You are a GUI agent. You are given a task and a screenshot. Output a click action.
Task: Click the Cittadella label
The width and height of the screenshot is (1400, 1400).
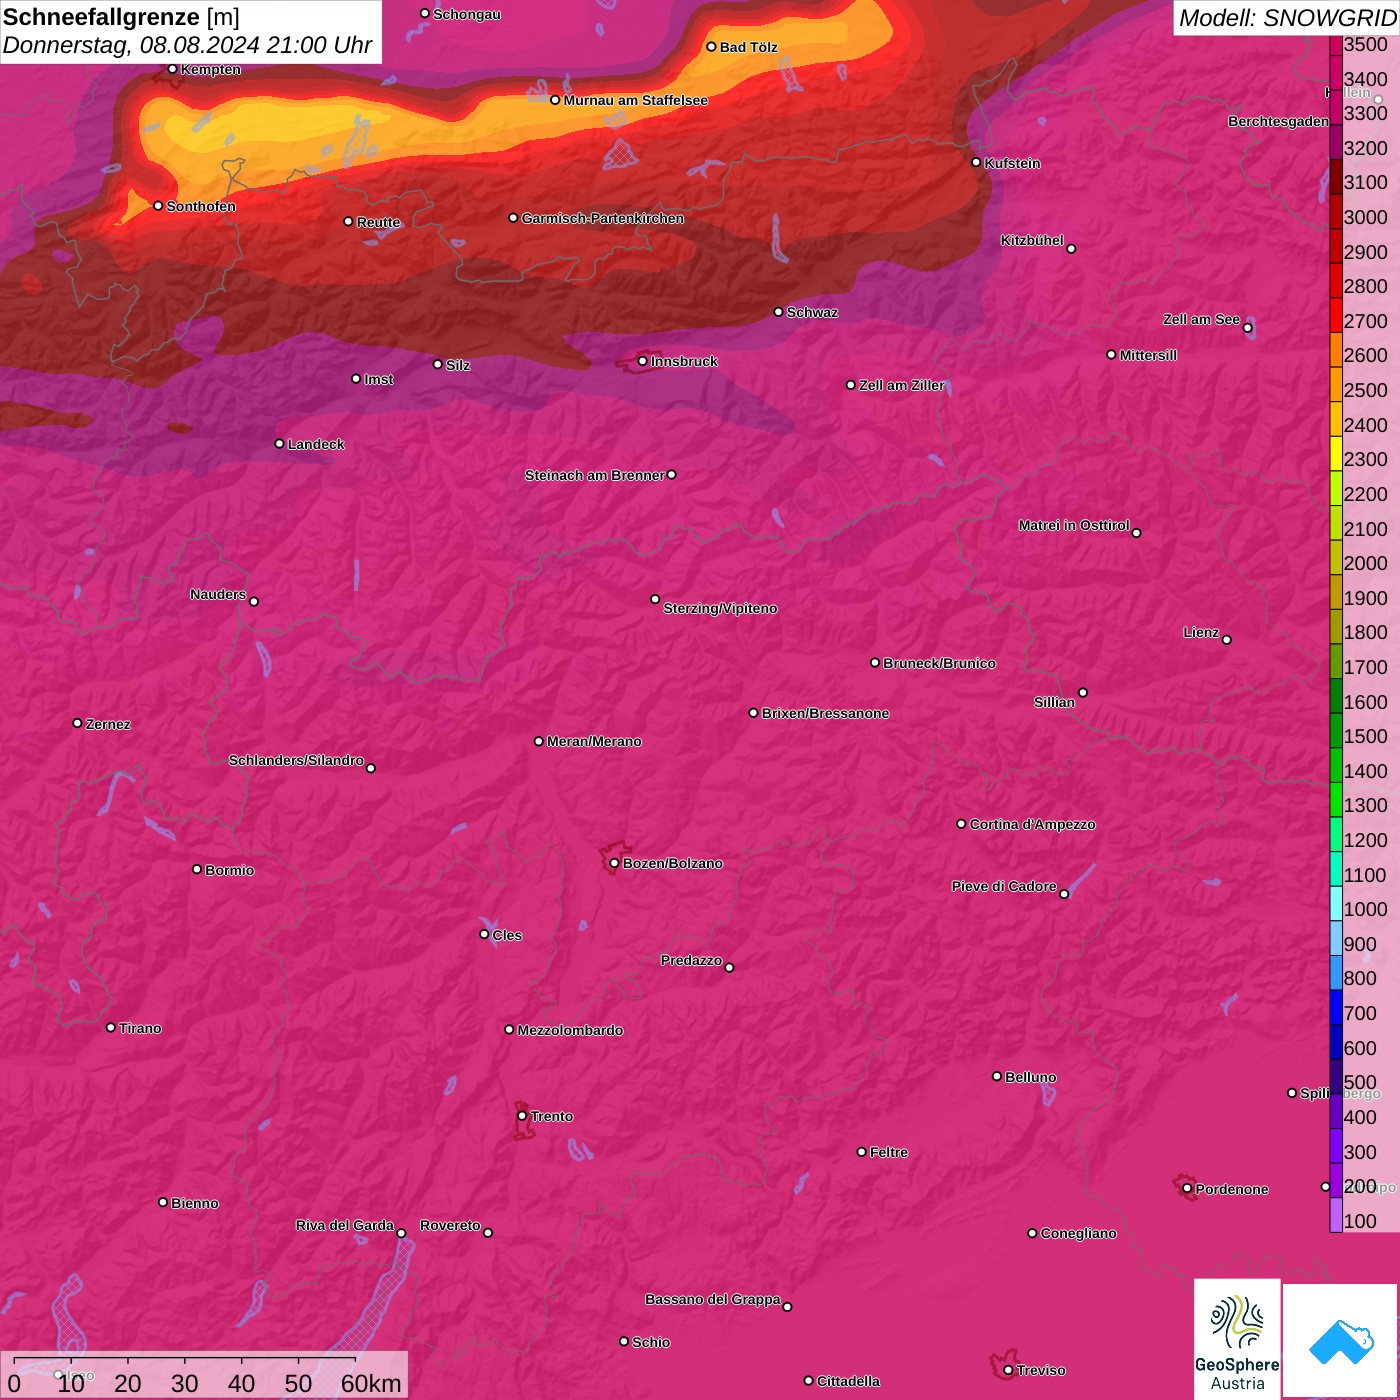point(848,1381)
